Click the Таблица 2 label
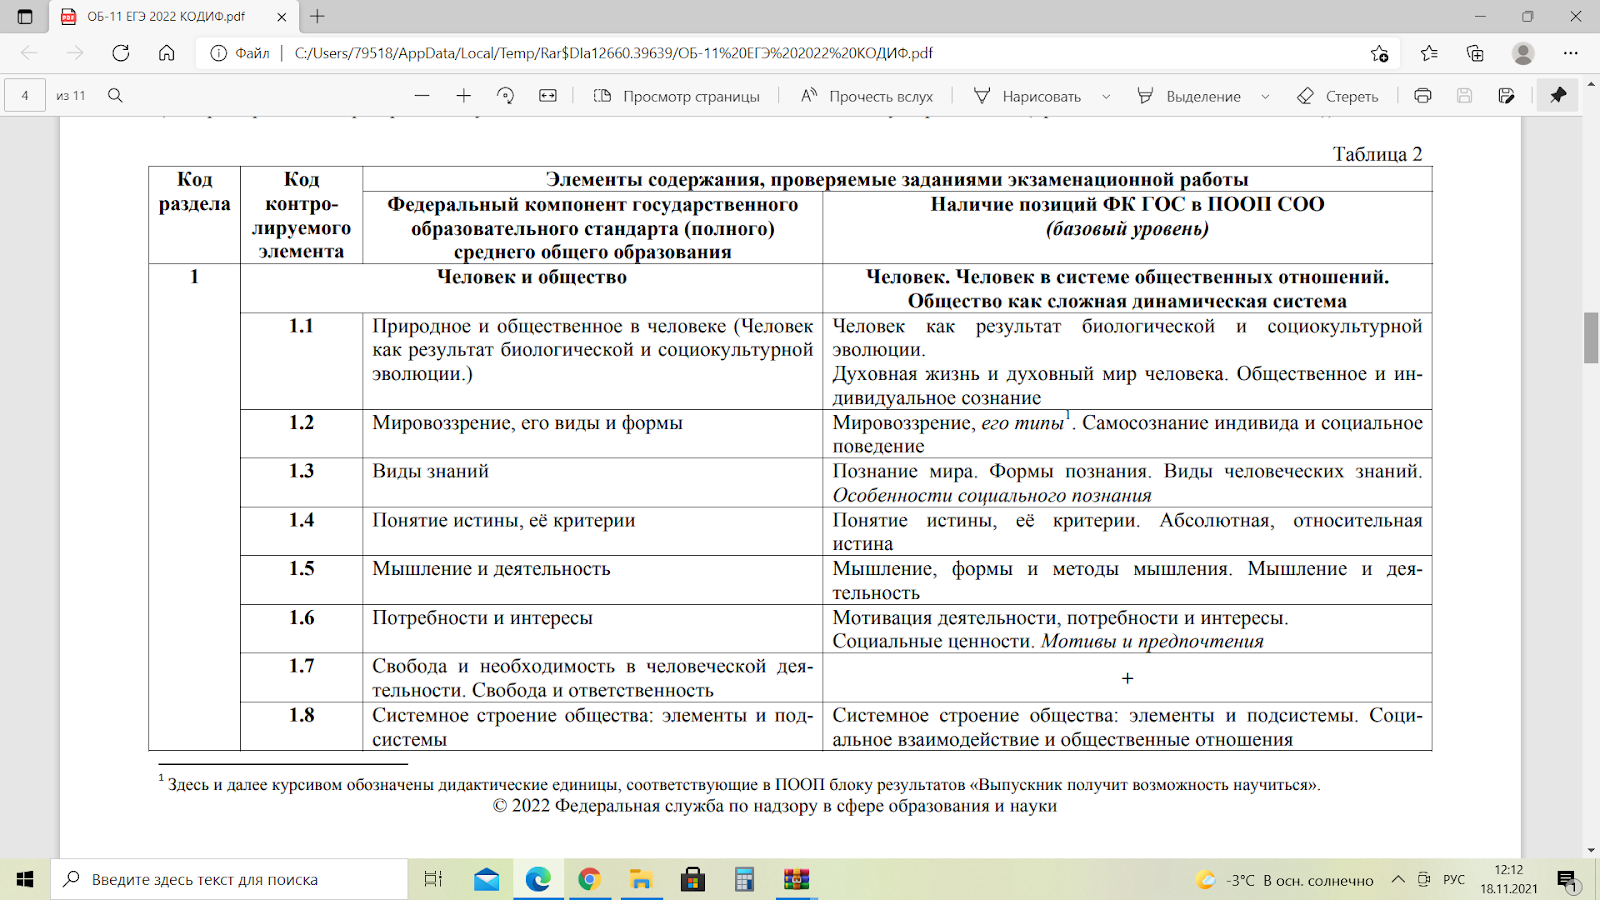This screenshot has height=900, width=1600. tap(1377, 154)
